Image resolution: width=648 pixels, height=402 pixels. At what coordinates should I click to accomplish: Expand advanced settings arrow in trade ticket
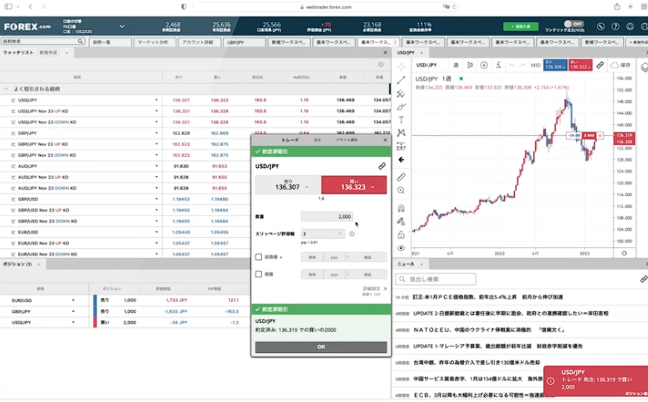click(385, 289)
